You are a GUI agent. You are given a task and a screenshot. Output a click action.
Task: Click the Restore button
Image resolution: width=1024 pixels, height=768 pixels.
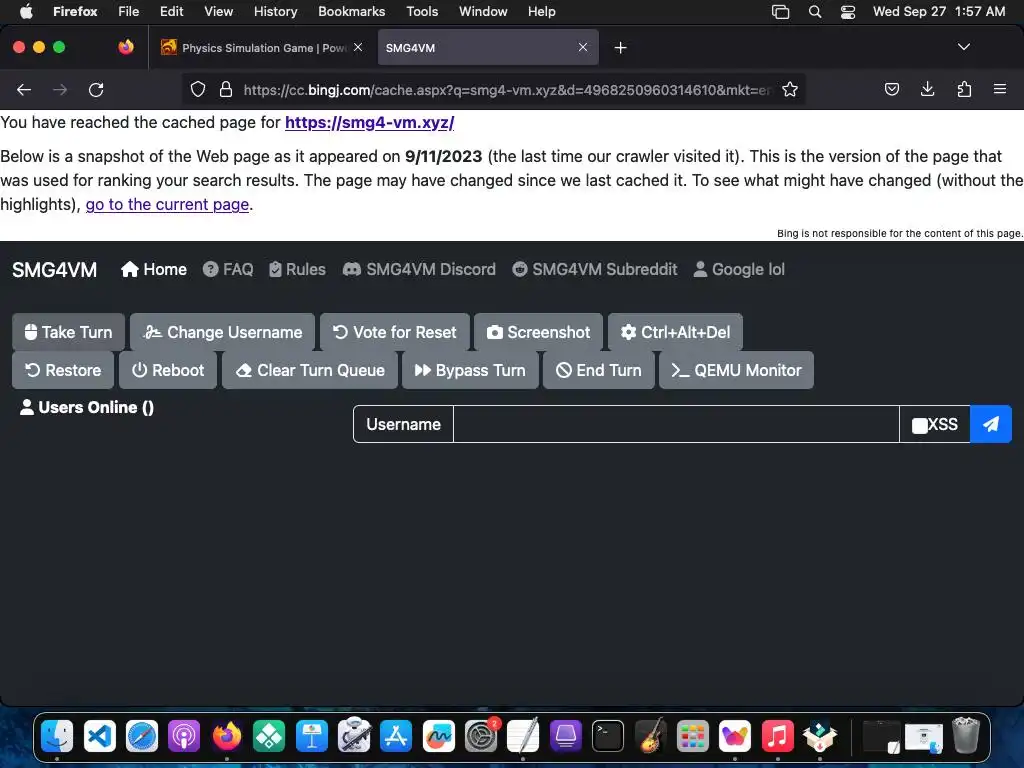click(x=63, y=370)
